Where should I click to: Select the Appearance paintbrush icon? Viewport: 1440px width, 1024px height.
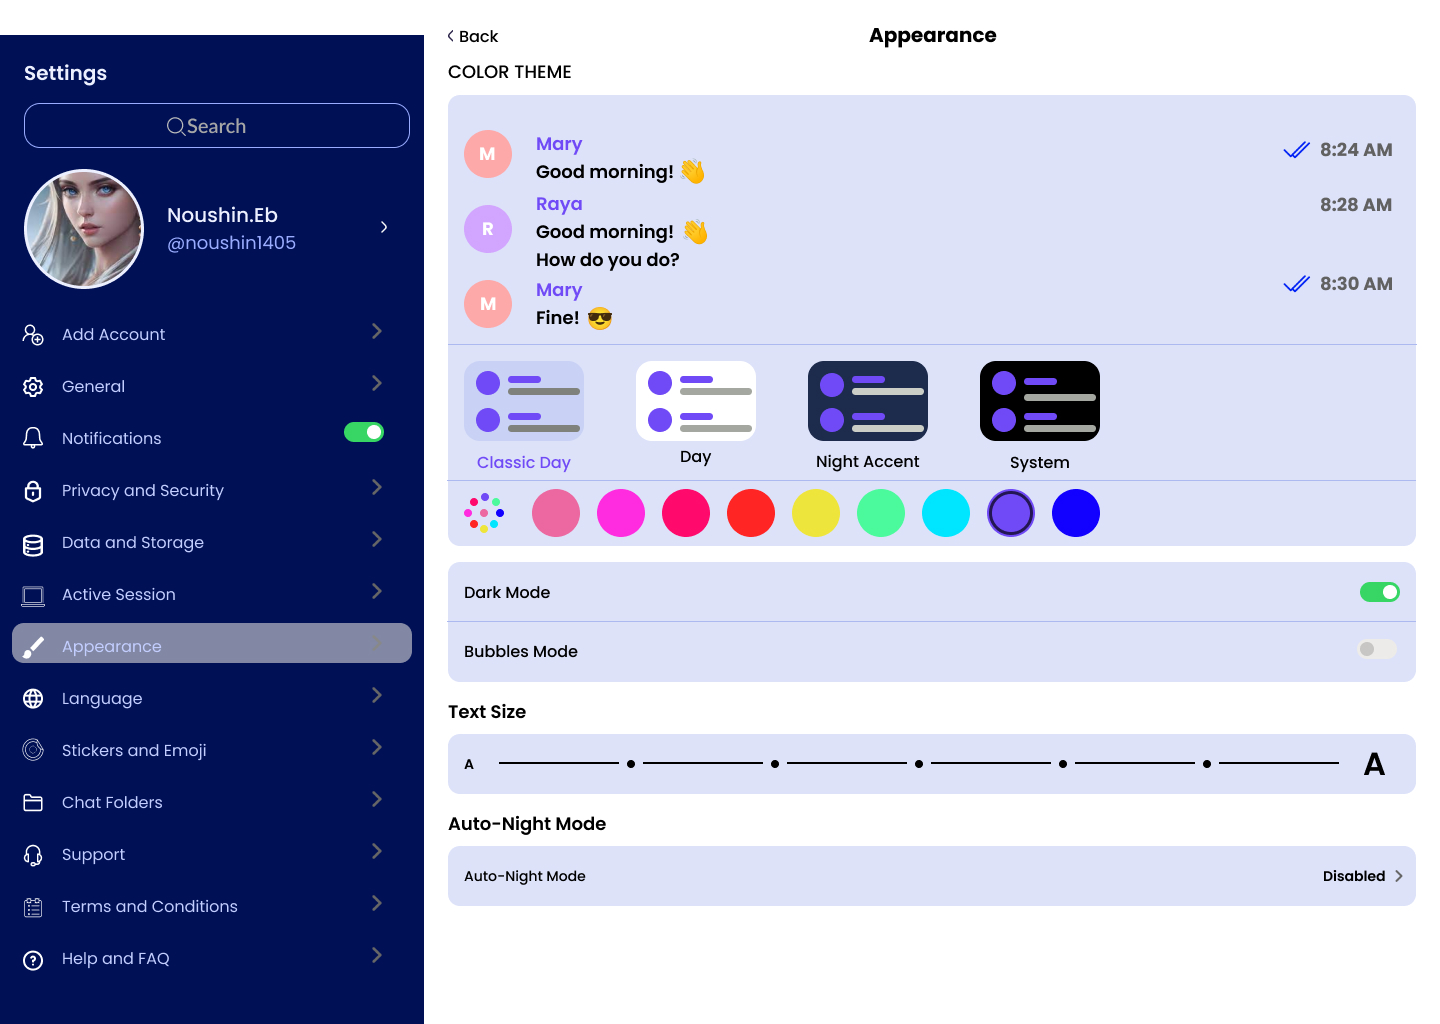click(33, 645)
